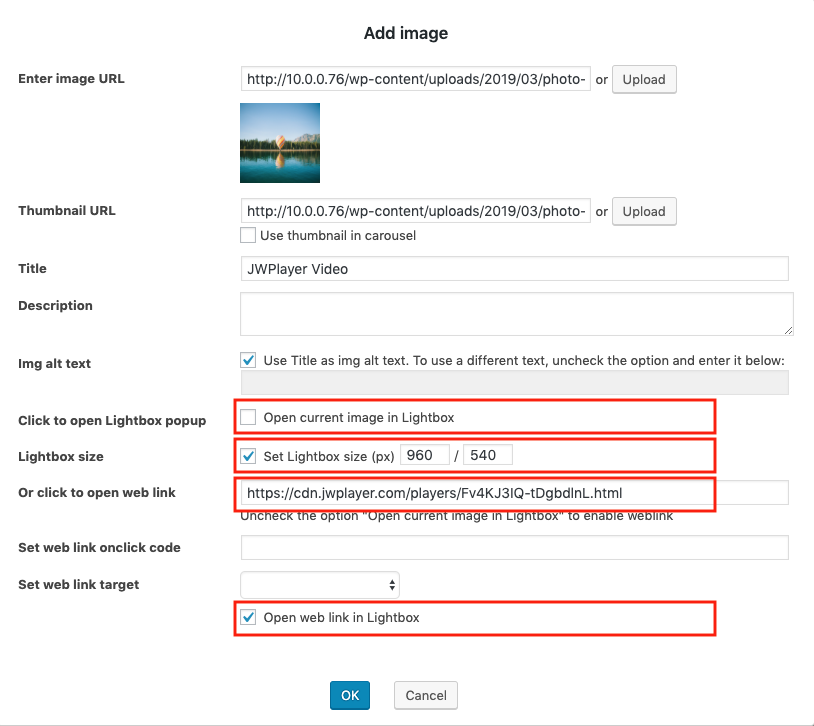Click Upload next to image URL
Screen dimensions: 814x726
[x=644, y=79]
